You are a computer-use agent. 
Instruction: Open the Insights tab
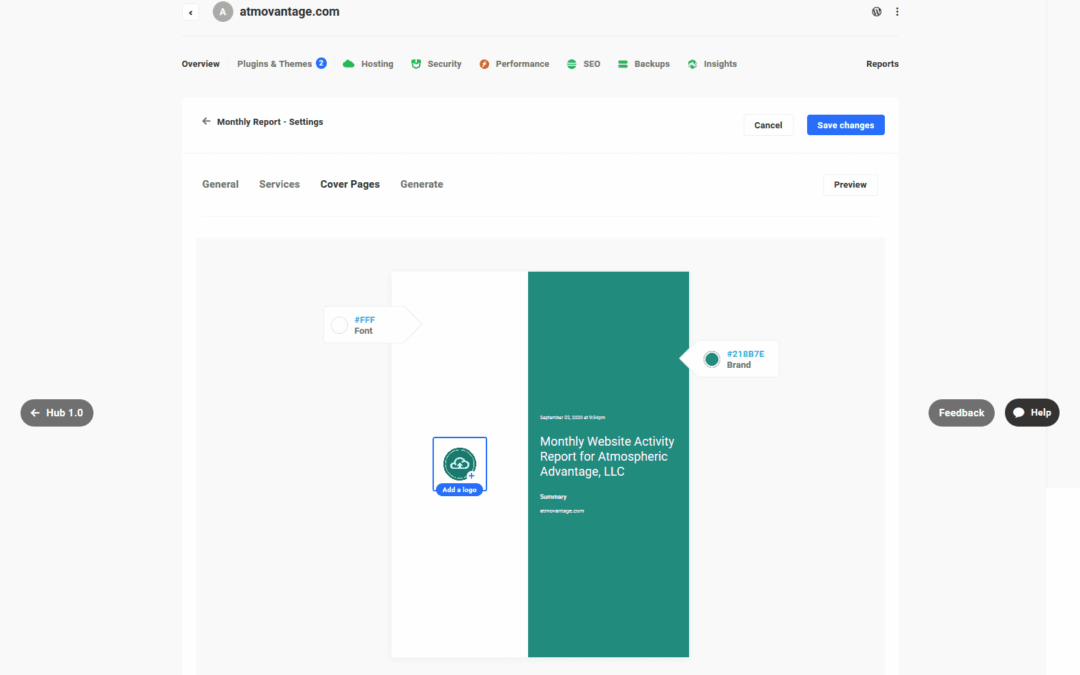(720, 64)
